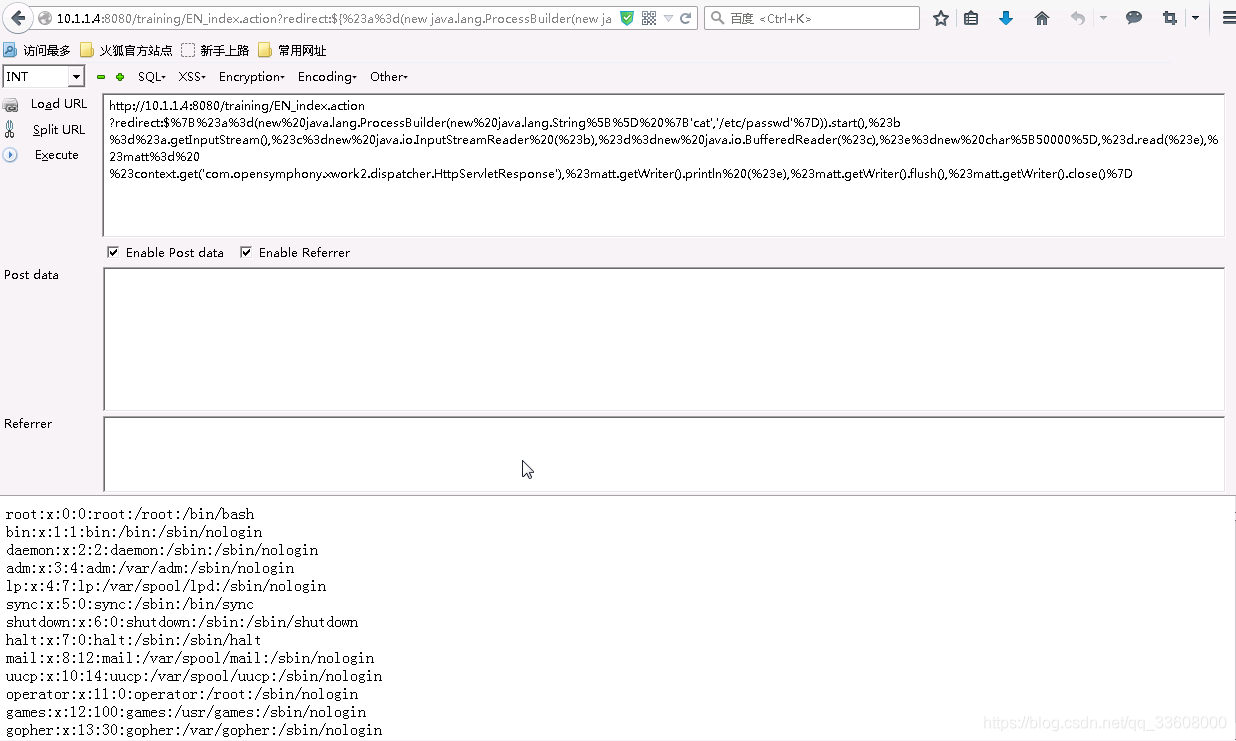Select the daemon:x:2:2 passwd line
1236x741 pixels.
162,551
